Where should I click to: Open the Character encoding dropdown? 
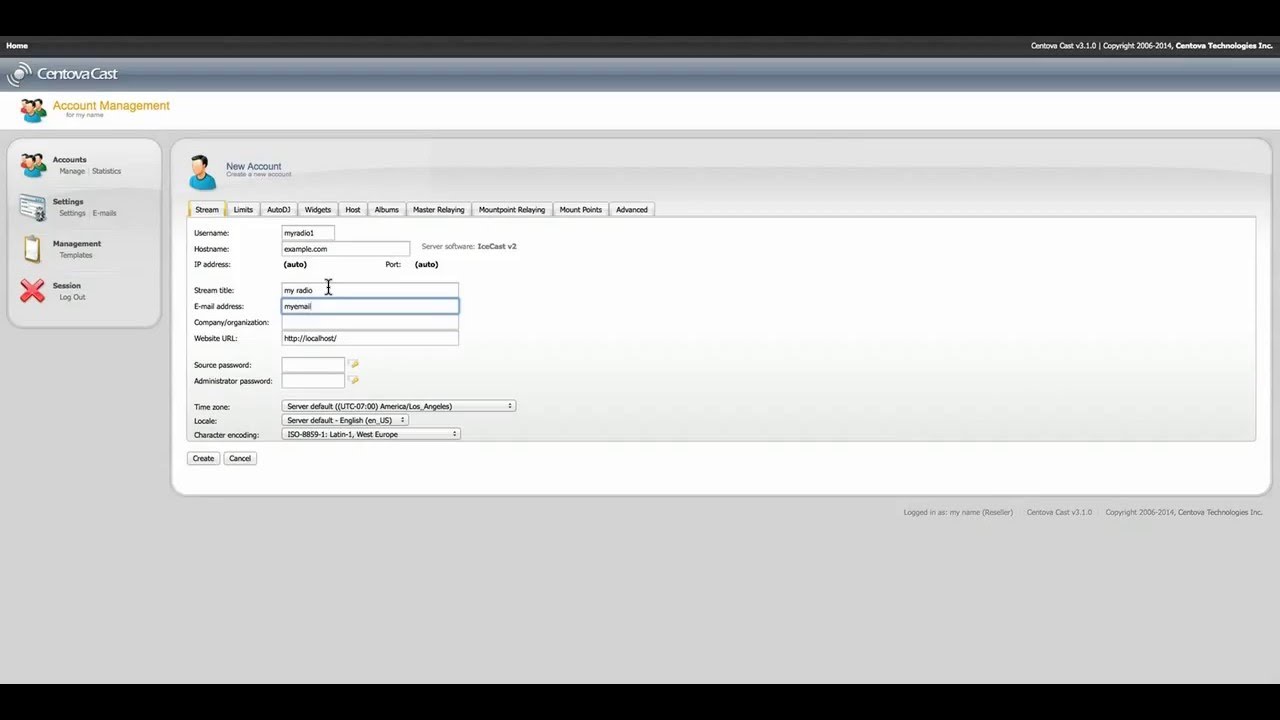tap(371, 434)
